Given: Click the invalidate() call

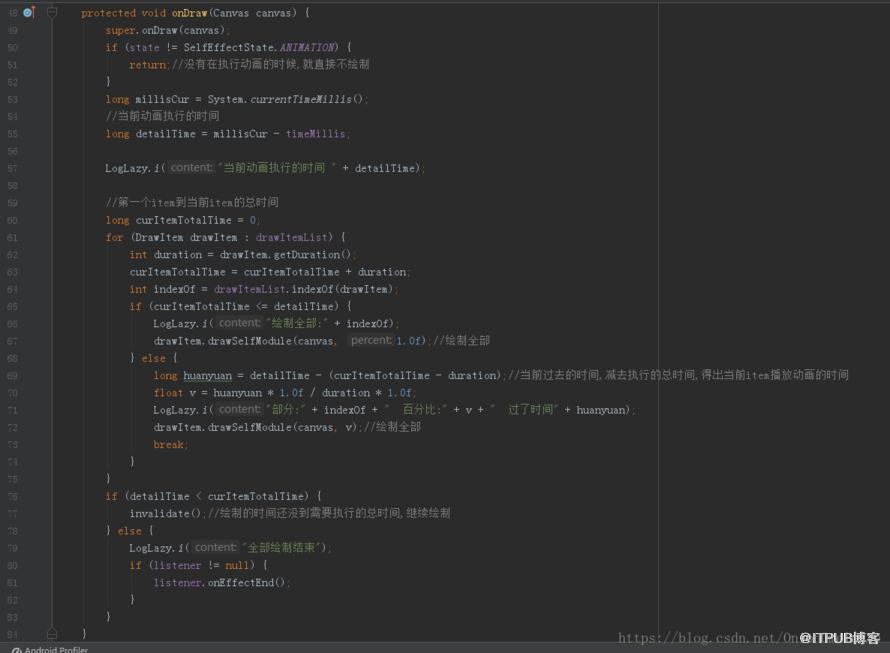Looking at the screenshot, I should click(165, 513).
